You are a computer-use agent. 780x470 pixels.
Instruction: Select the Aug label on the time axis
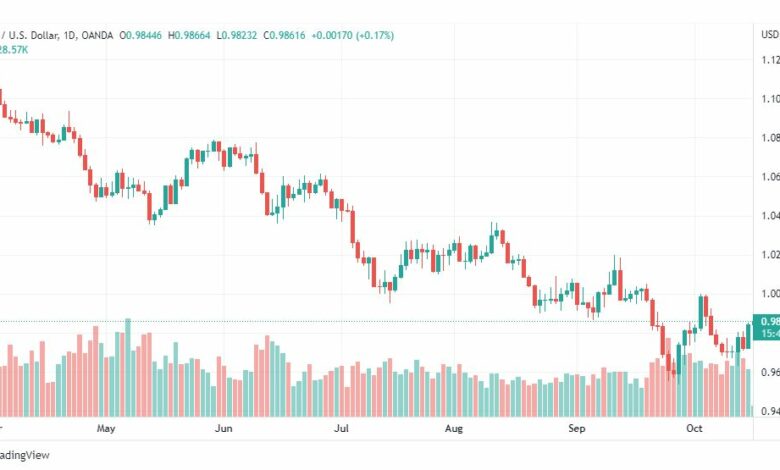coord(454,428)
